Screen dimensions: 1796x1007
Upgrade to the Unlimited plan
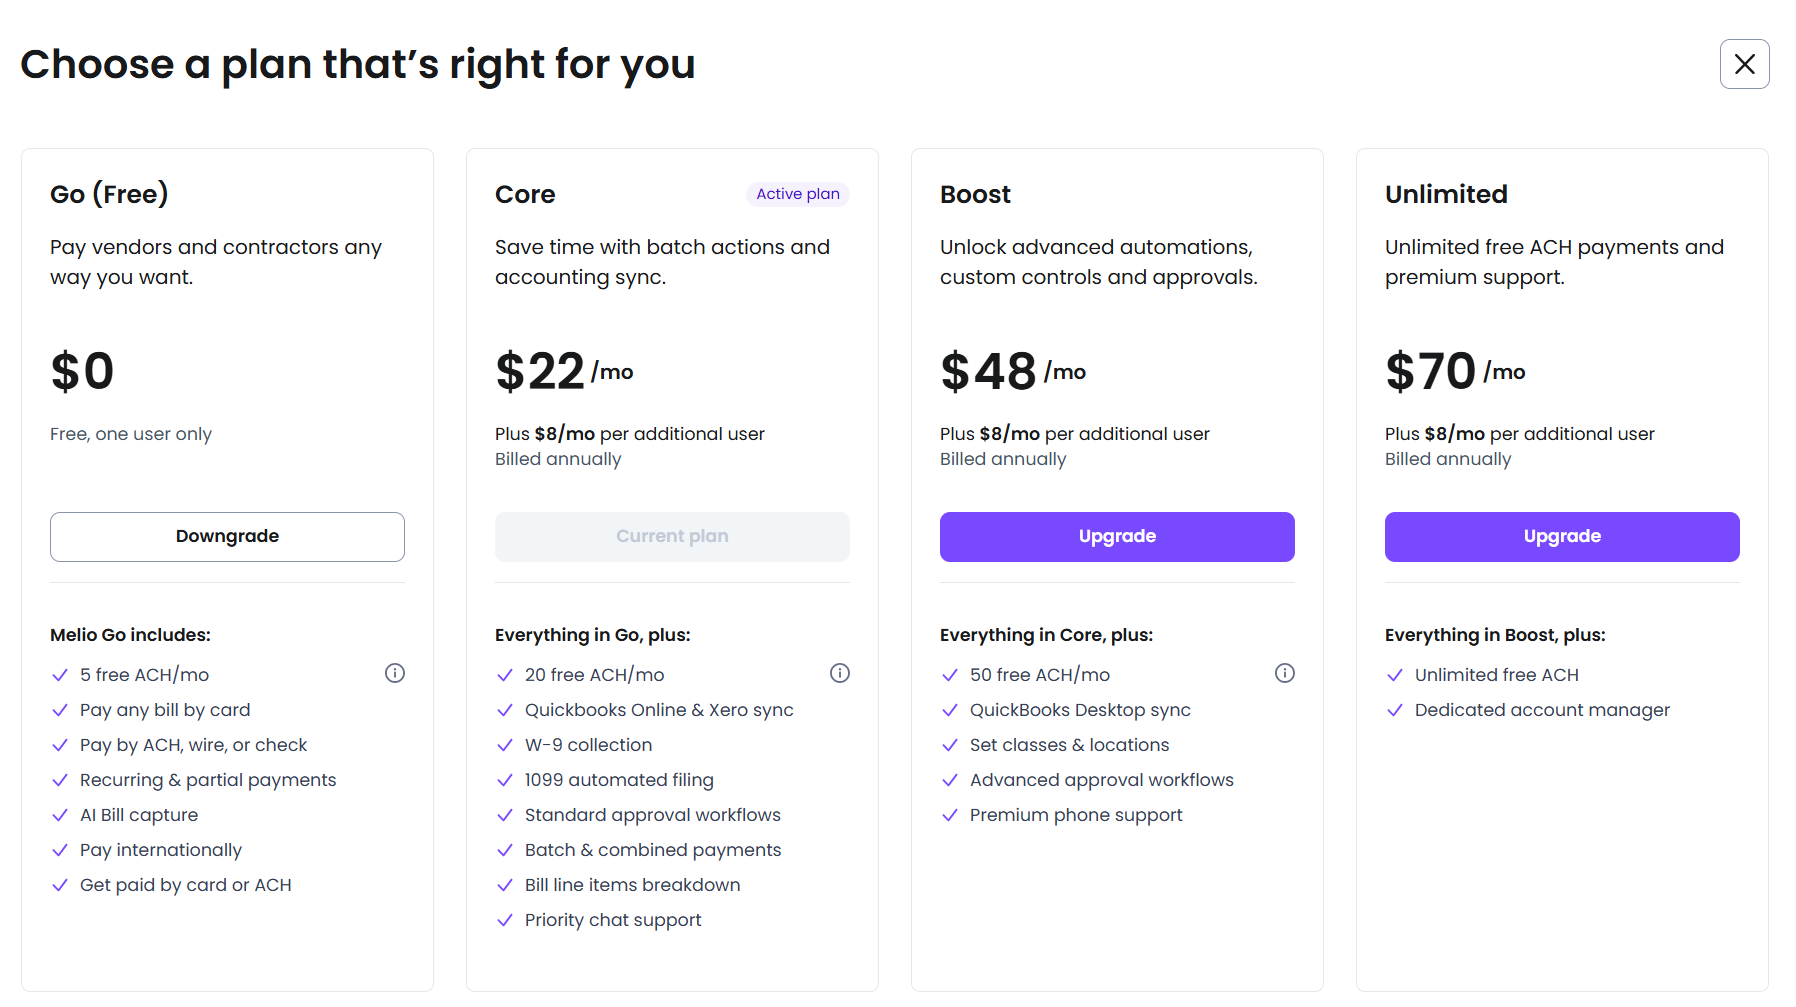1562,537
